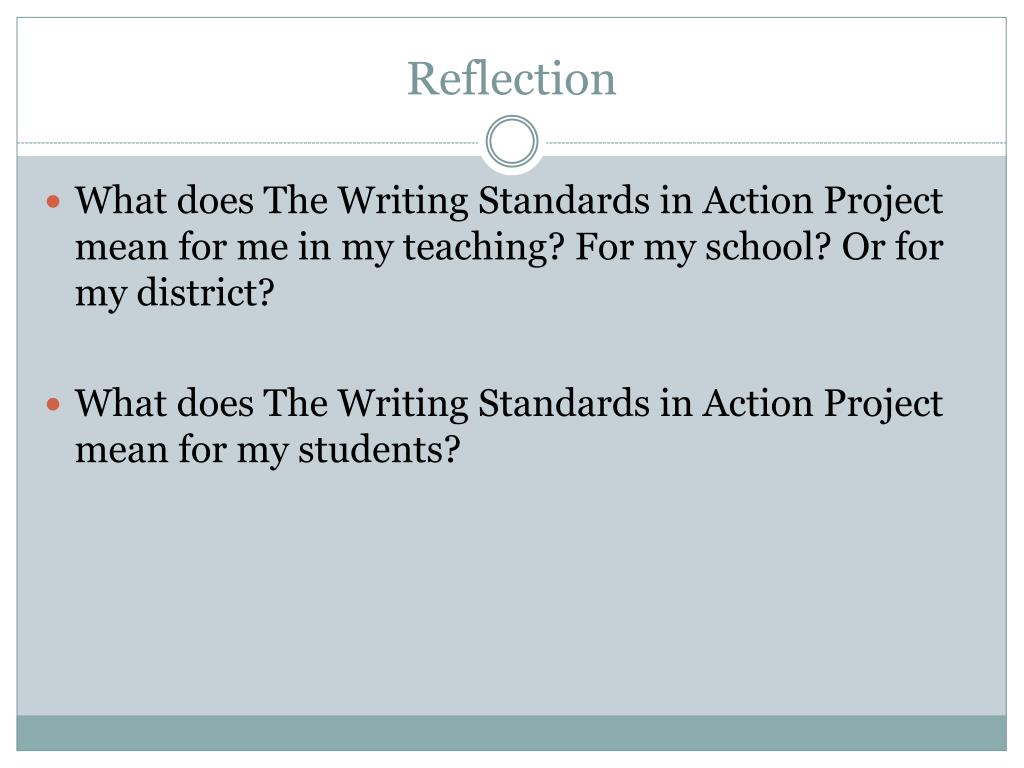Click 'Or for' at end of second line
The width and height of the screenshot is (1024, 768).
(892, 246)
